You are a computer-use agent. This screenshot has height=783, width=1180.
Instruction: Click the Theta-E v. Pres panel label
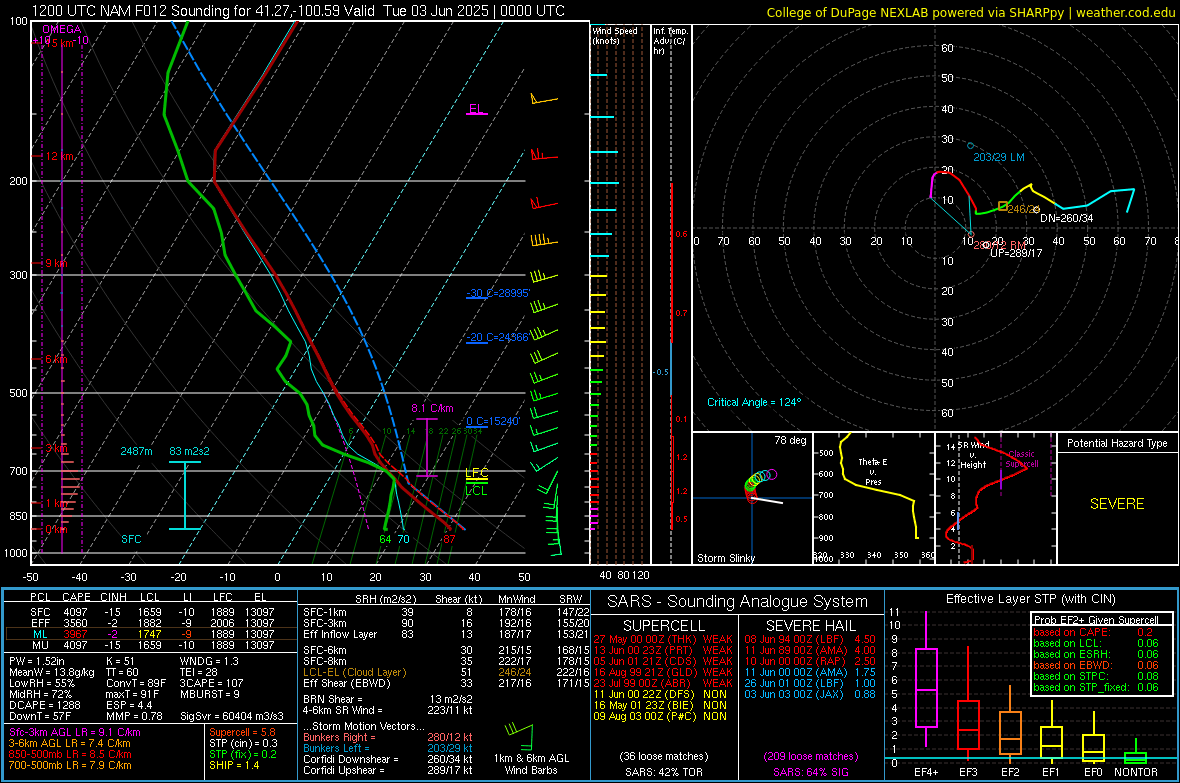873,472
